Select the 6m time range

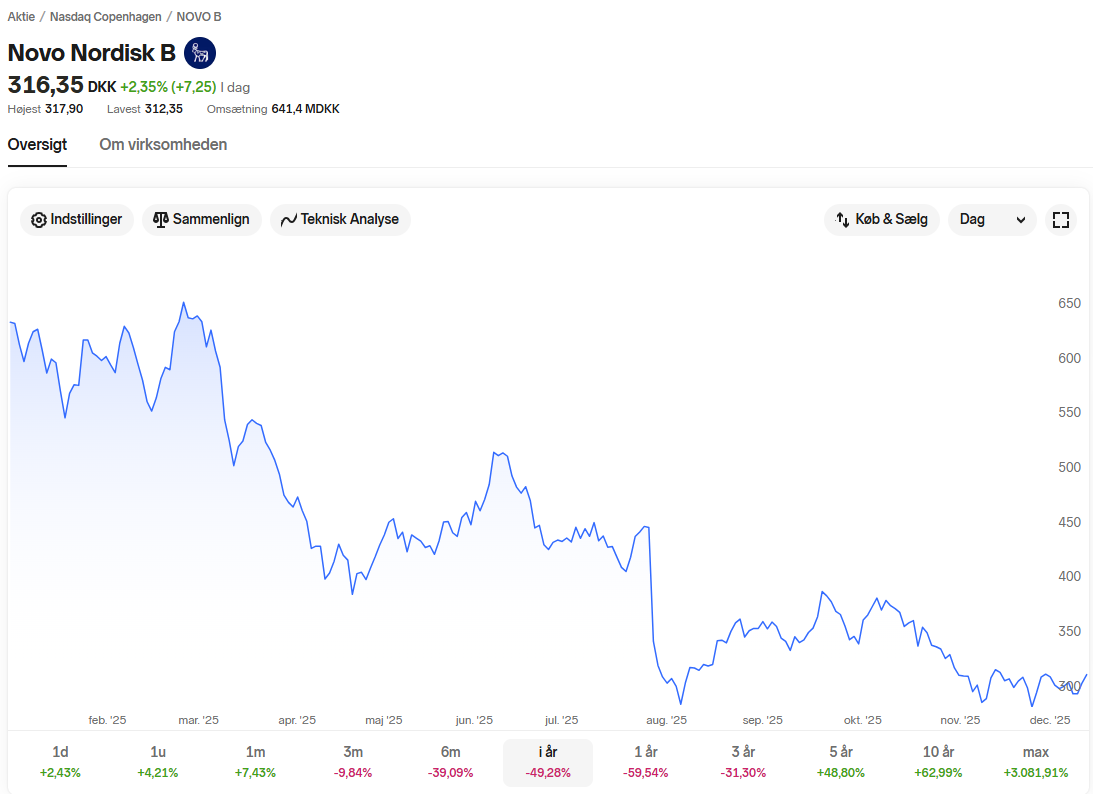450,762
